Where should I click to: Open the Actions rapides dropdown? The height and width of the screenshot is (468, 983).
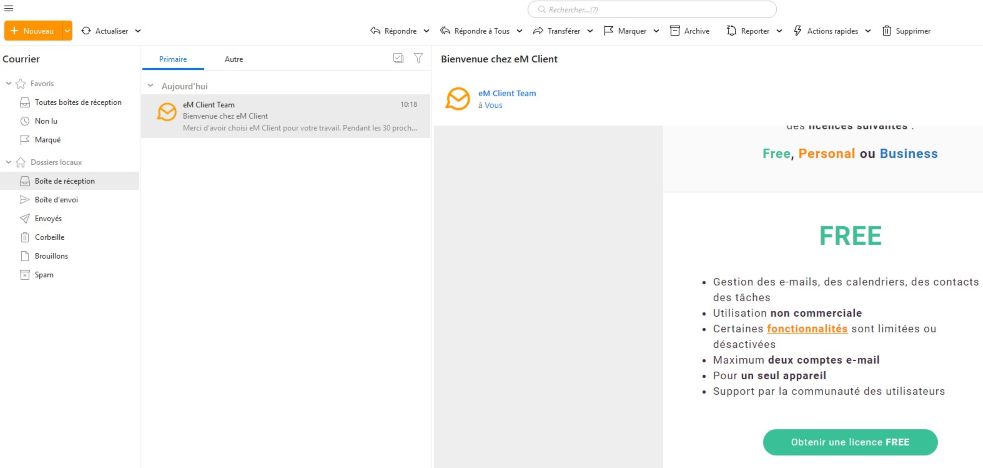[868, 31]
